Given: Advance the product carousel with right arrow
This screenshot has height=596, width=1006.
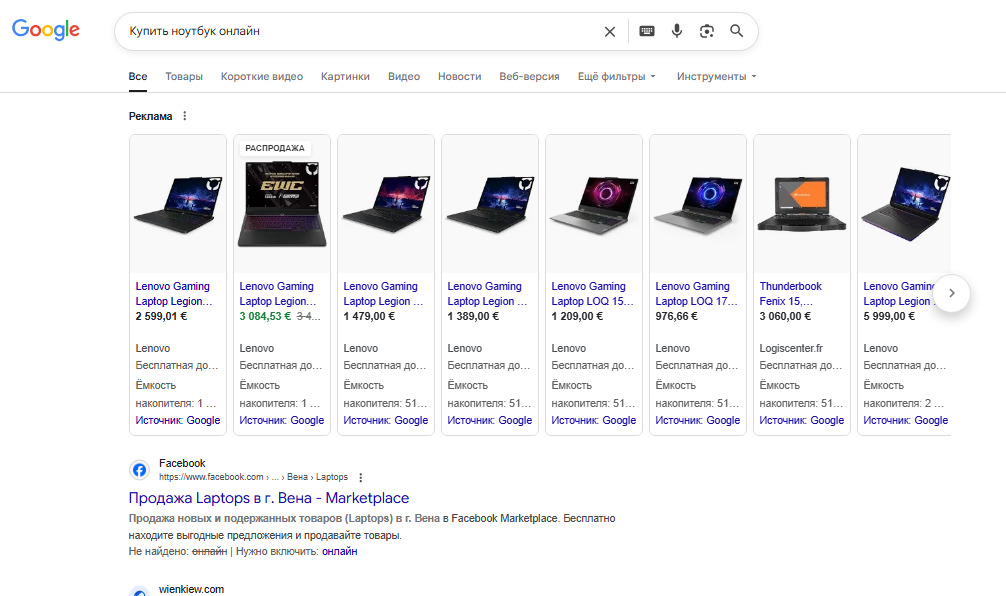Looking at the screenshot, I should 951,293.
